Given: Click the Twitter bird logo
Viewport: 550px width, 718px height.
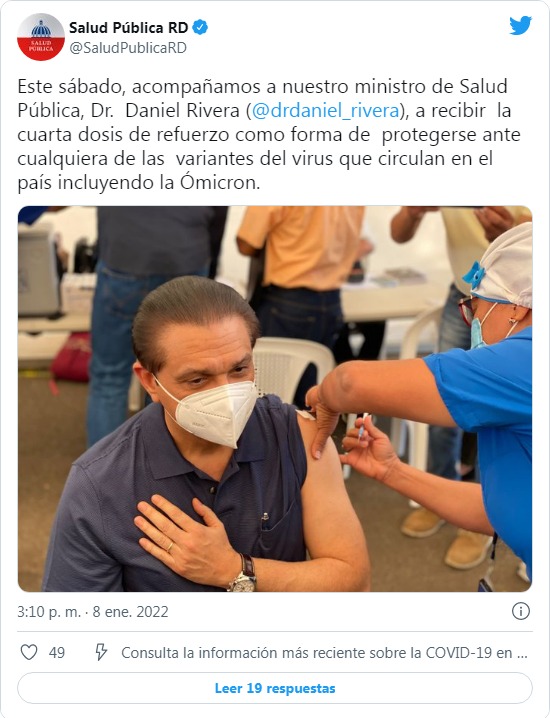Looking at the screenshot, I should click(520, 26).
